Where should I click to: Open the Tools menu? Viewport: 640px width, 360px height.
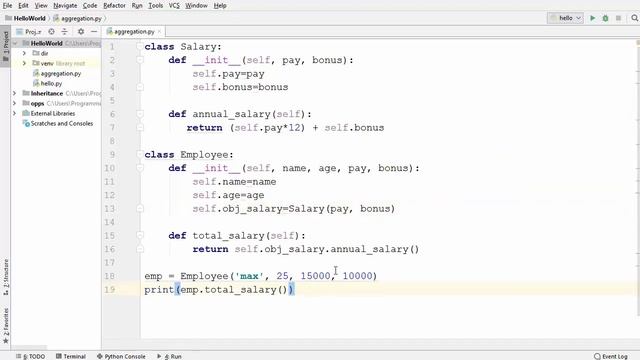click(156, 6)
